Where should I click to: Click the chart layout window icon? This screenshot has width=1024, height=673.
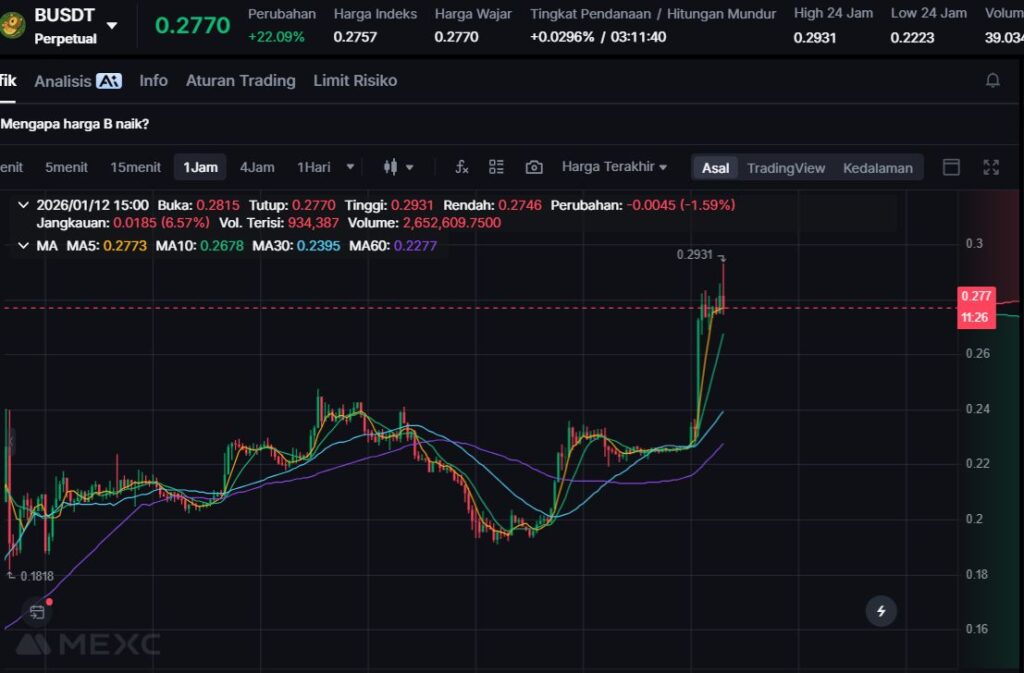[x=951, y=167]
